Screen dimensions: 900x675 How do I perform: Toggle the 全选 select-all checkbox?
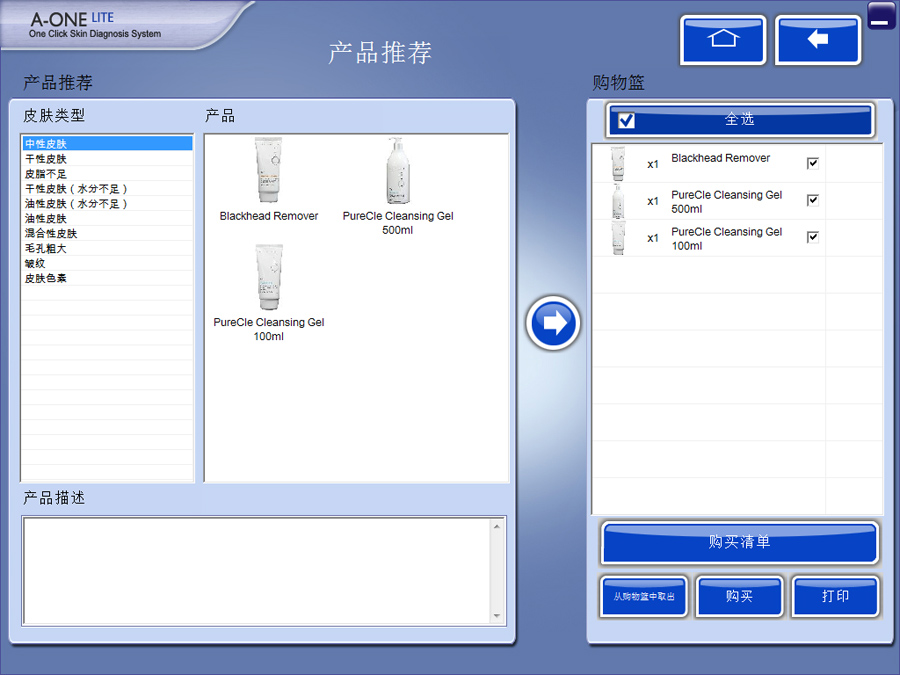(626, 120)
